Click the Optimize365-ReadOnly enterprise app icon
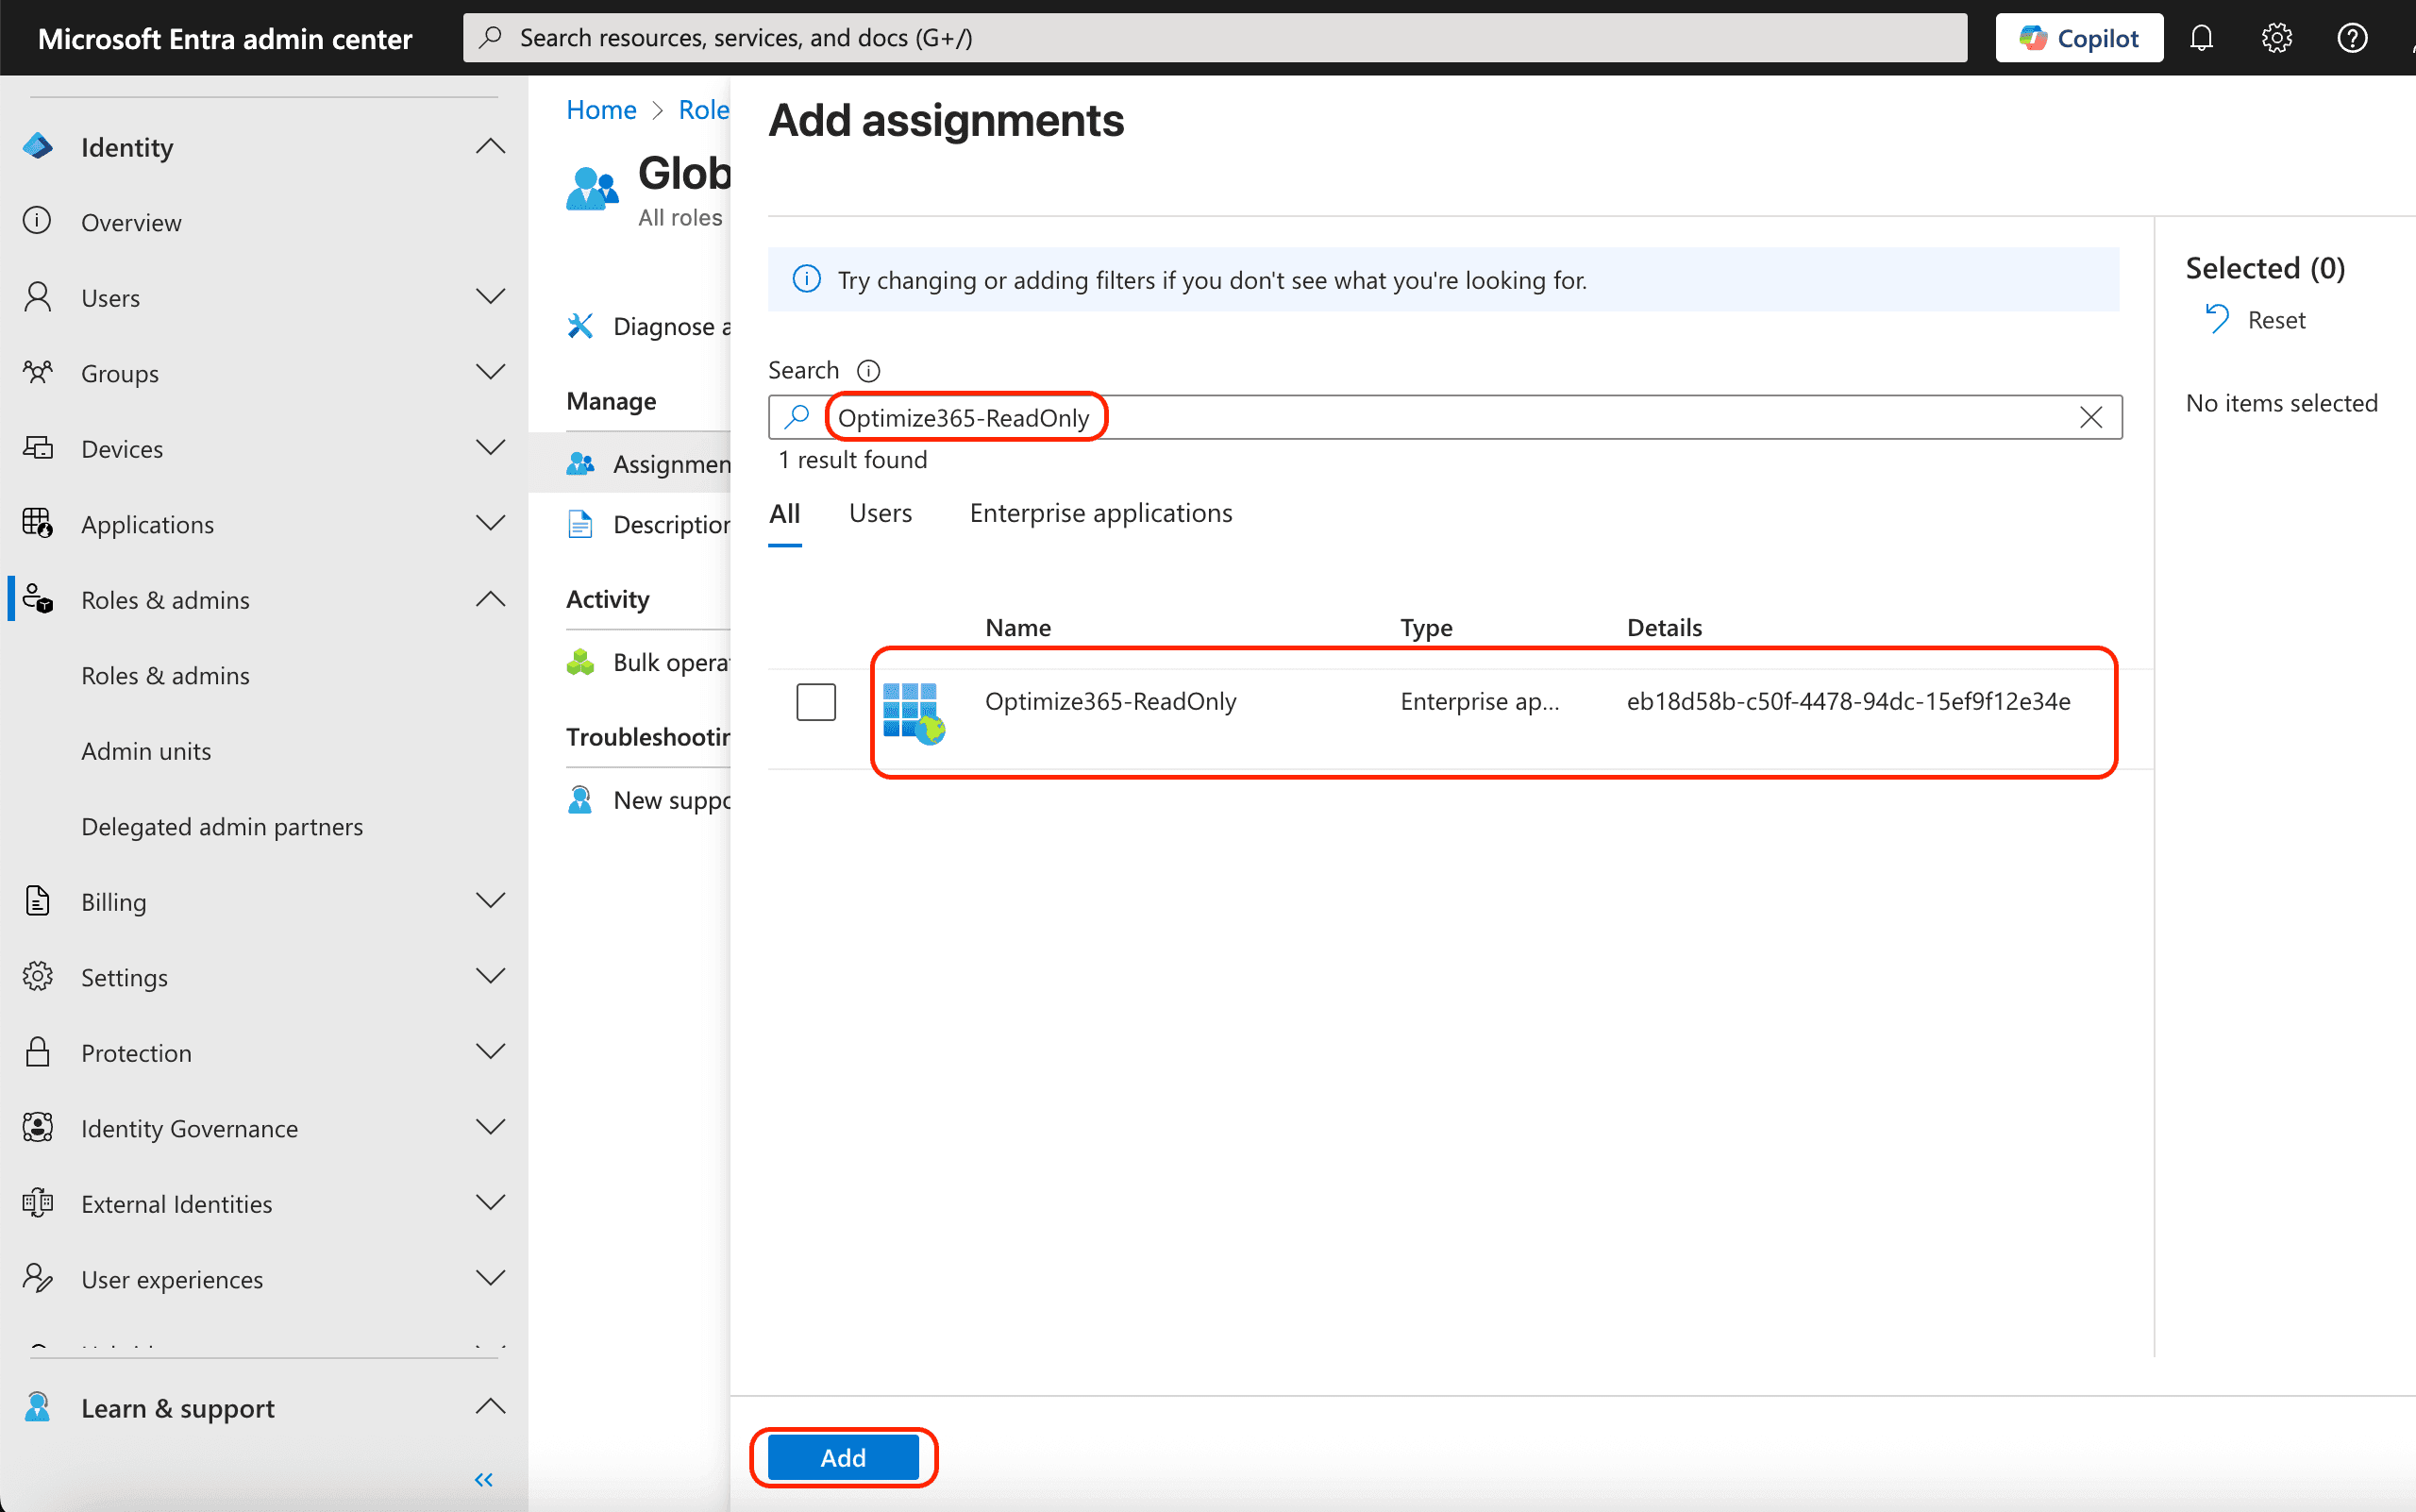2416x1512 pixels. [913, 712]
